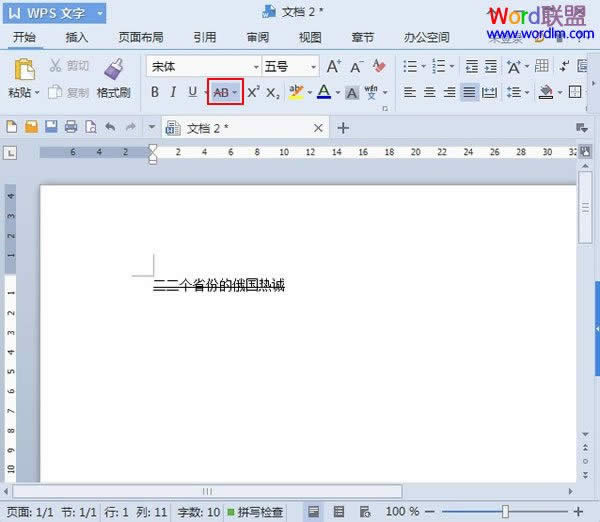
Task: Open the WPS 文字 application menu
Action: (55, 13)
